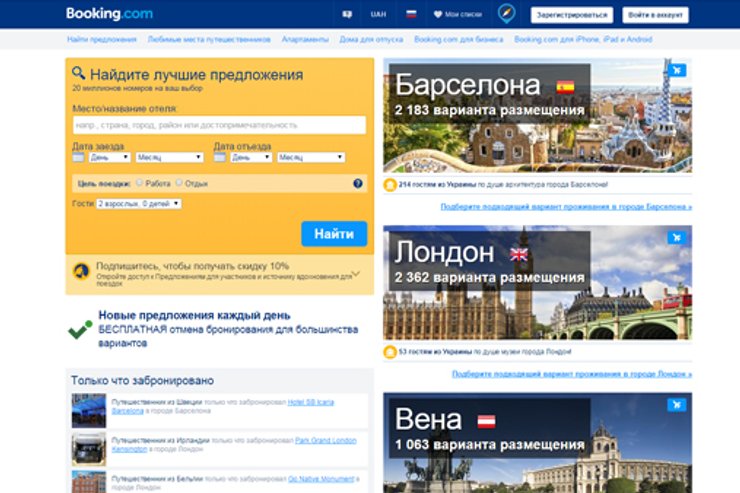Click the flight icon on Барселона card
740x493 pixels.
(677, 70)
